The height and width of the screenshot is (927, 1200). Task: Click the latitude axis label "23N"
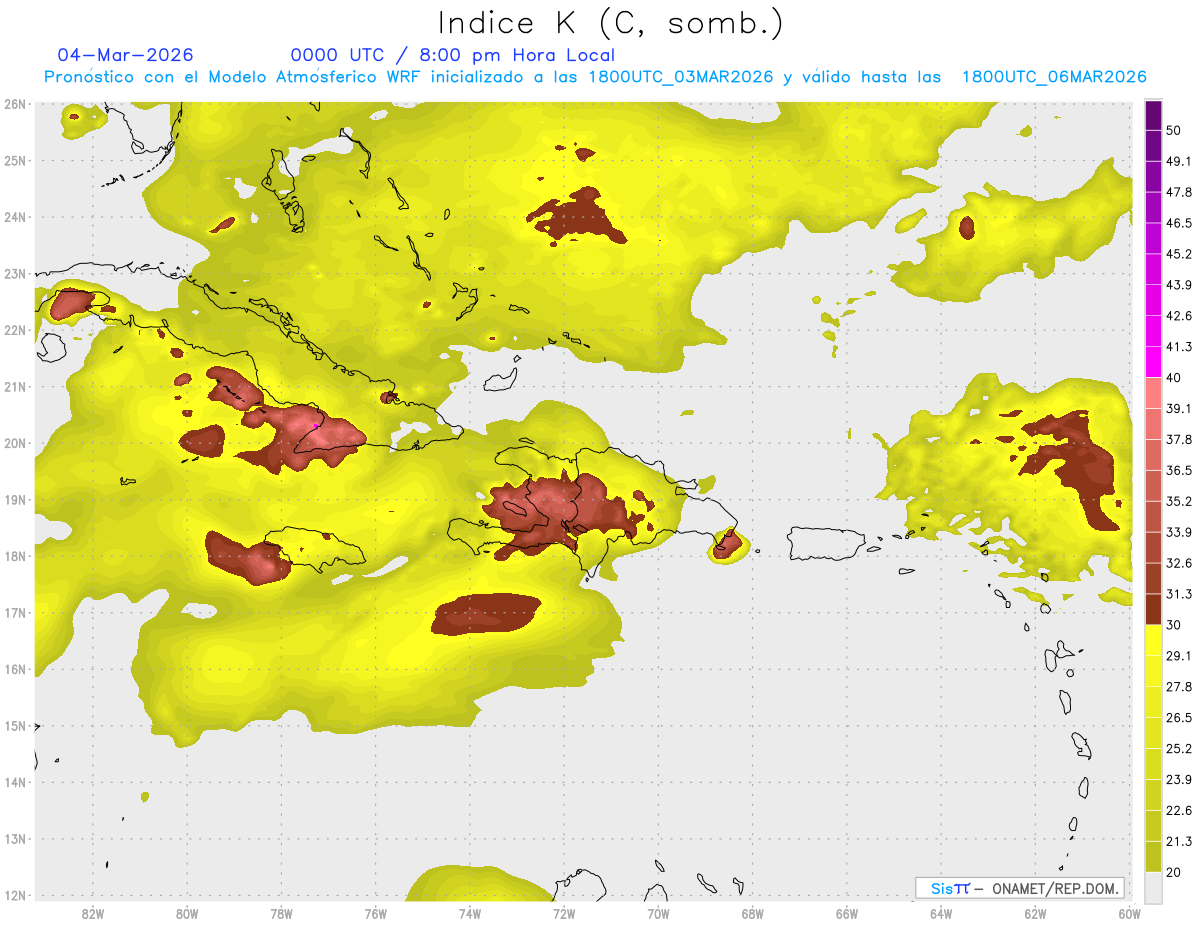click(x=14, y=274)
